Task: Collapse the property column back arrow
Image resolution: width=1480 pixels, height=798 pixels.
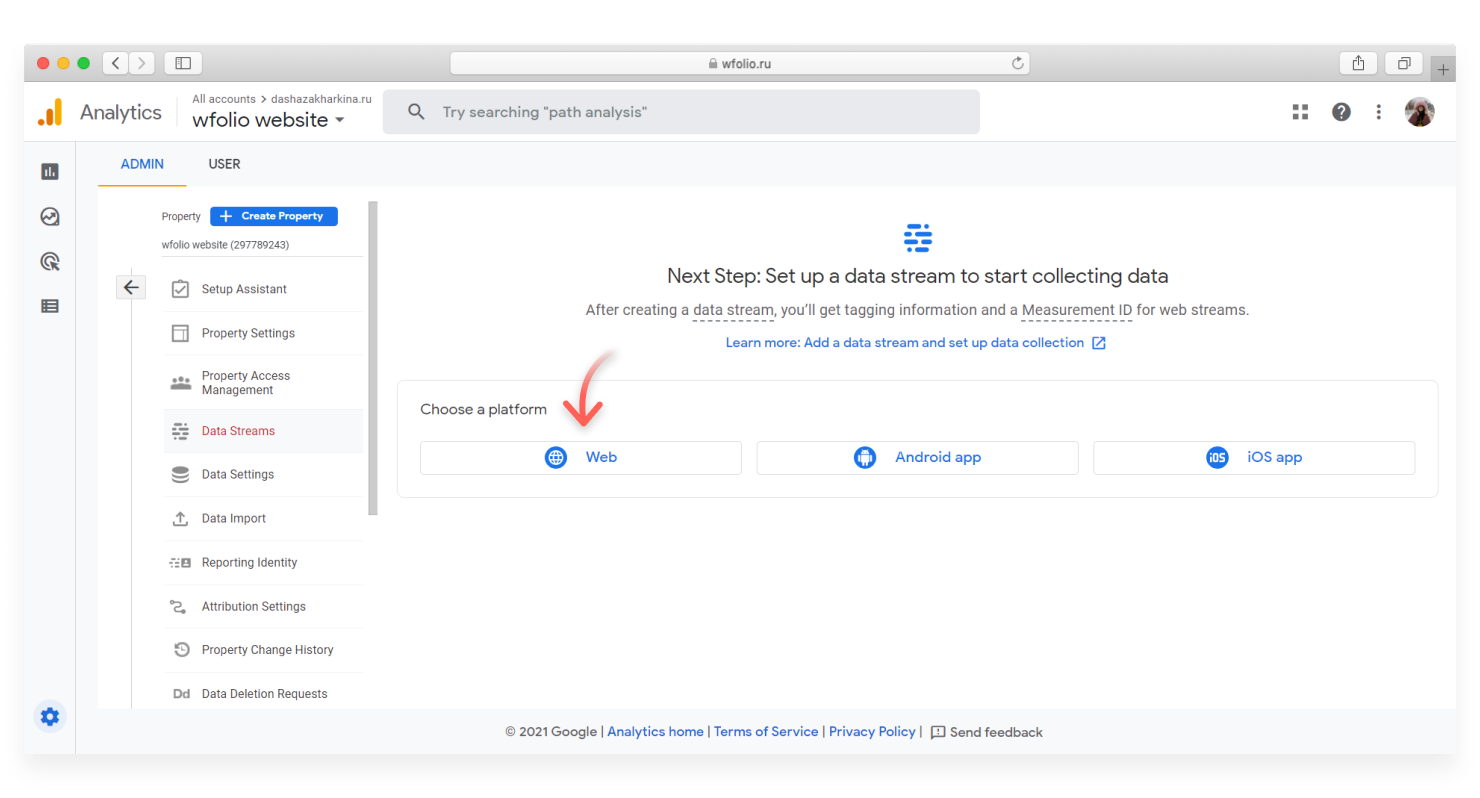Action: [131, 287]
